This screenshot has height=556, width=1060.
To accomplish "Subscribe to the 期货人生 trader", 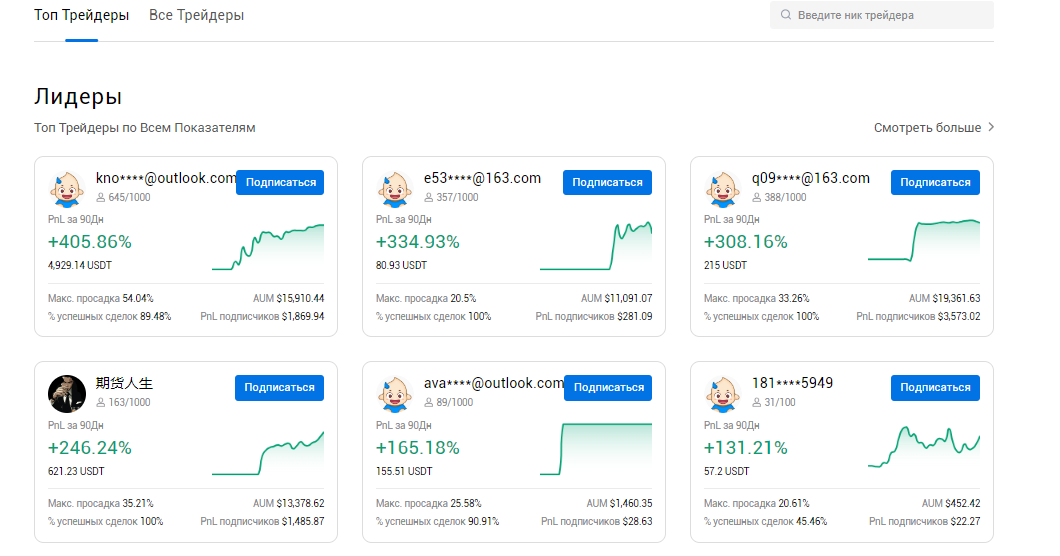I will [x=280, y=387].
